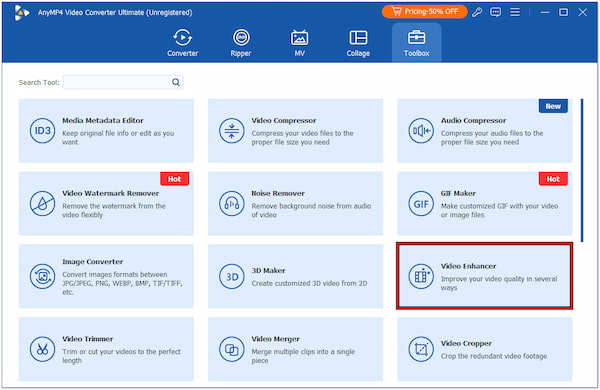Open the Video Merger title
This screenshot has height=390, width=600.
pyautogui.click(x=276, y=339)
